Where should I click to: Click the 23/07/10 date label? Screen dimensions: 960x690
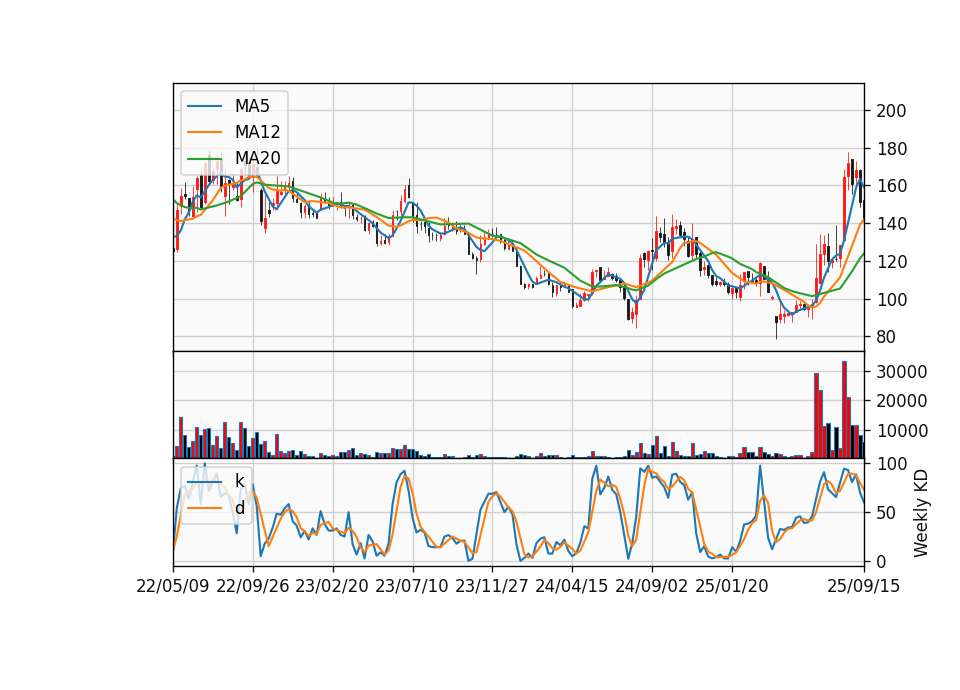pos(412,586)
